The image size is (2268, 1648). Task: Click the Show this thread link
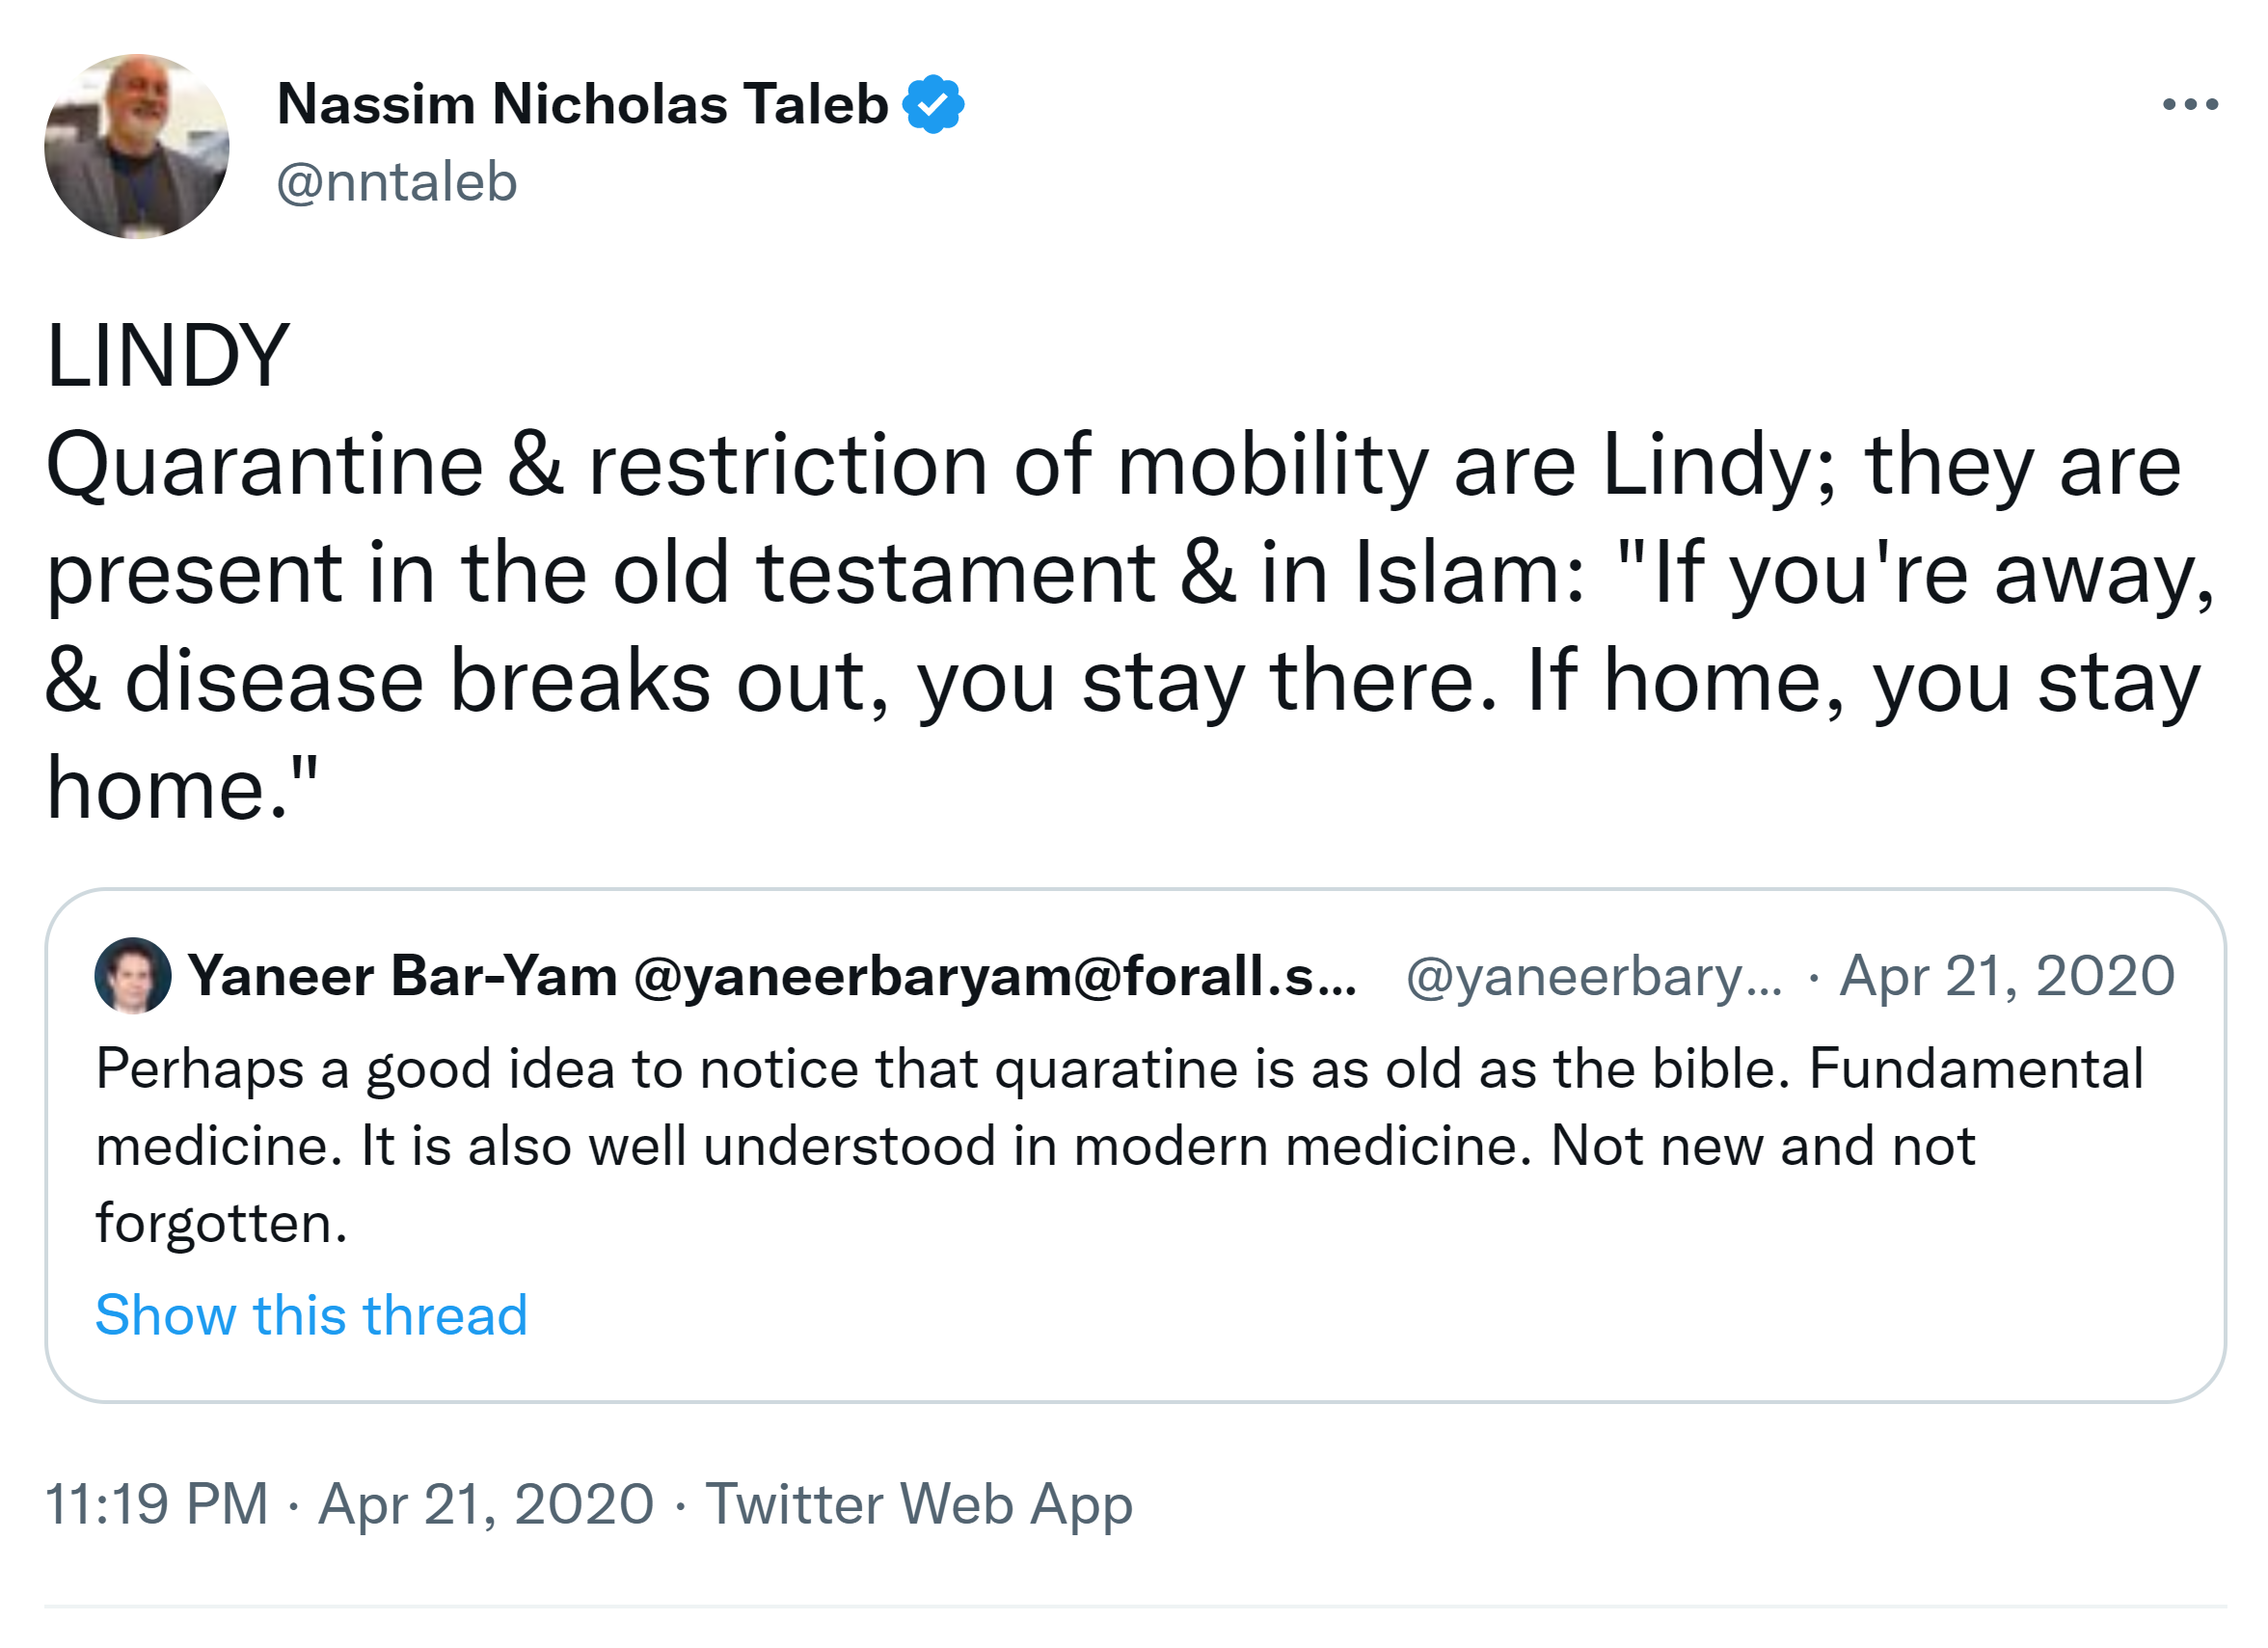pos(311,1314)
